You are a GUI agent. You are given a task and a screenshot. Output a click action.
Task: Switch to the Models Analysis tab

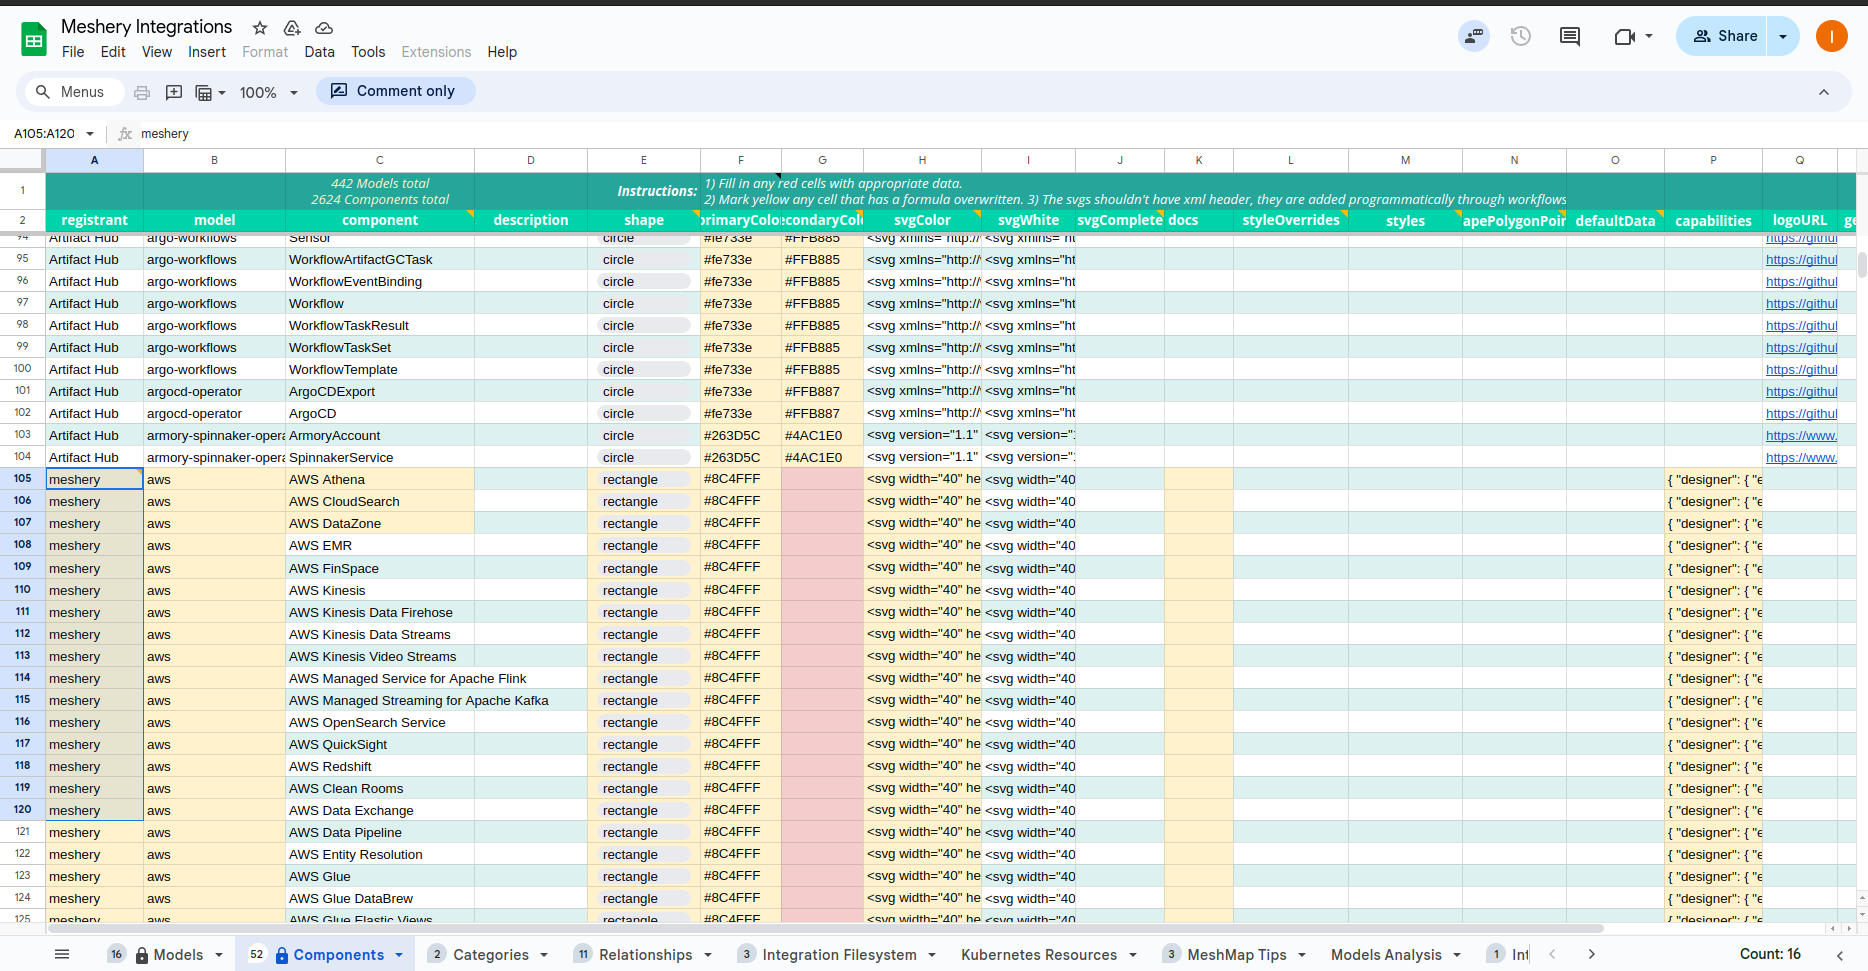[1386, 955]
